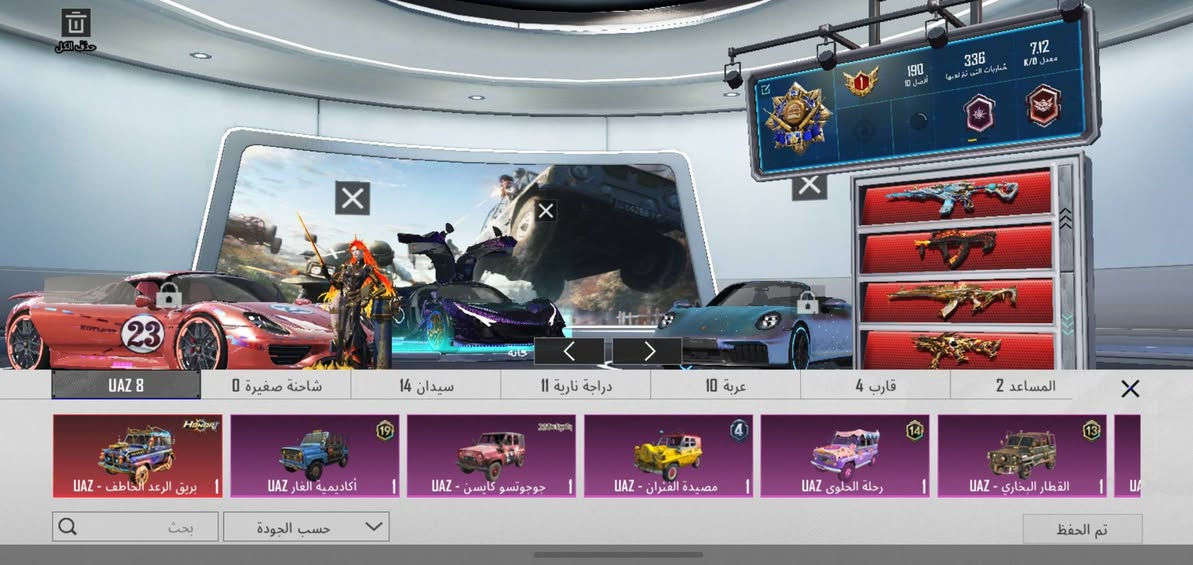Image resolution: width=1193 pixels, height=565 pixels.
Task: Tap the lock icon on the red car
Action: coord(168,295)
